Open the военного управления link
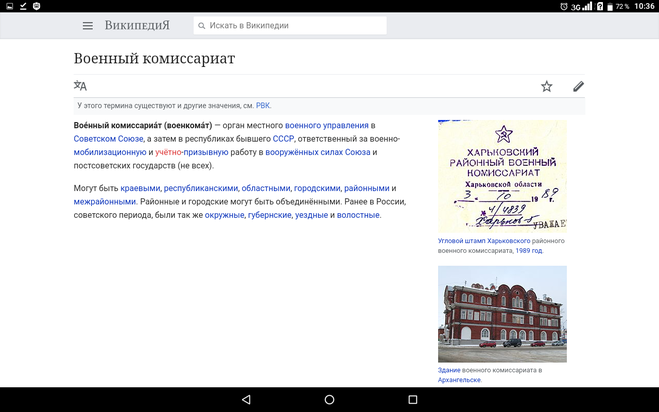This screenshot has width=659, height=412. click(x=327, y=125)
